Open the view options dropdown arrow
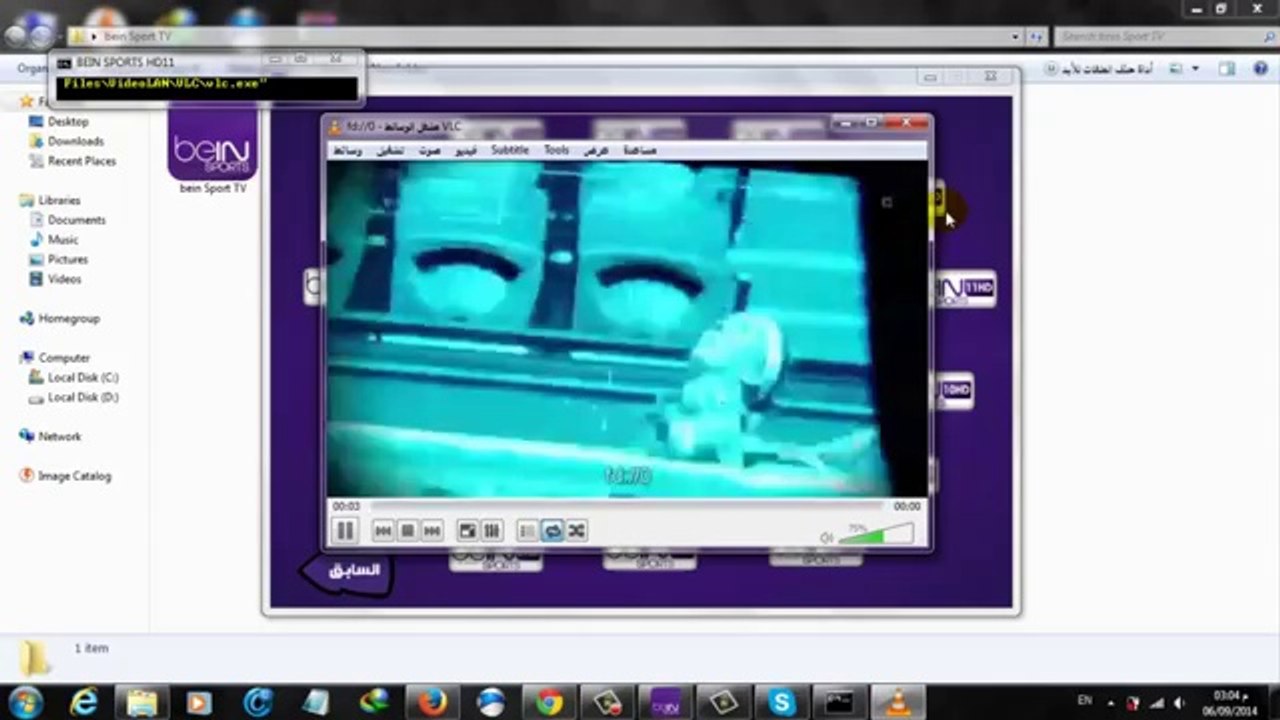The height and width of the screenshot is (720, 1280). [1194, 69]
